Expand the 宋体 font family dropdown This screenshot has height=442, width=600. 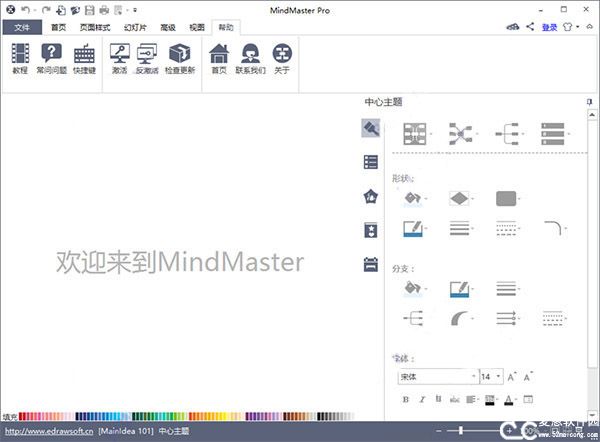(472, 377)
